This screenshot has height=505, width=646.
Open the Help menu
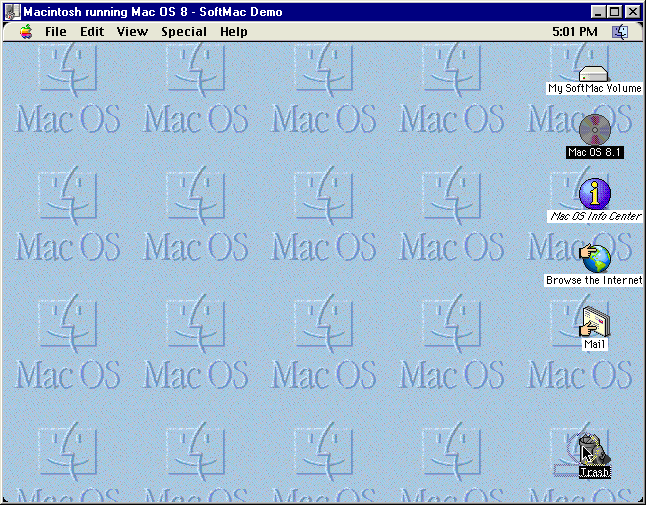coord(234,32)
